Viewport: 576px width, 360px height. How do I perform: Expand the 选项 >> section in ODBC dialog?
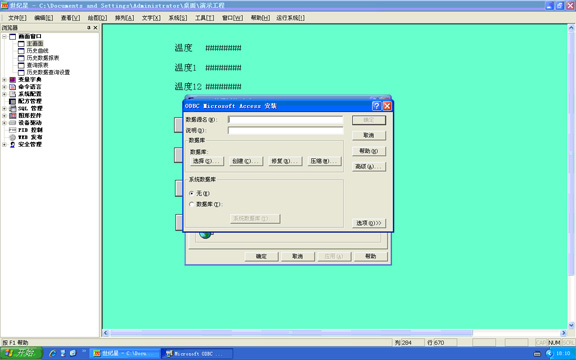click(x=369, y=223)
